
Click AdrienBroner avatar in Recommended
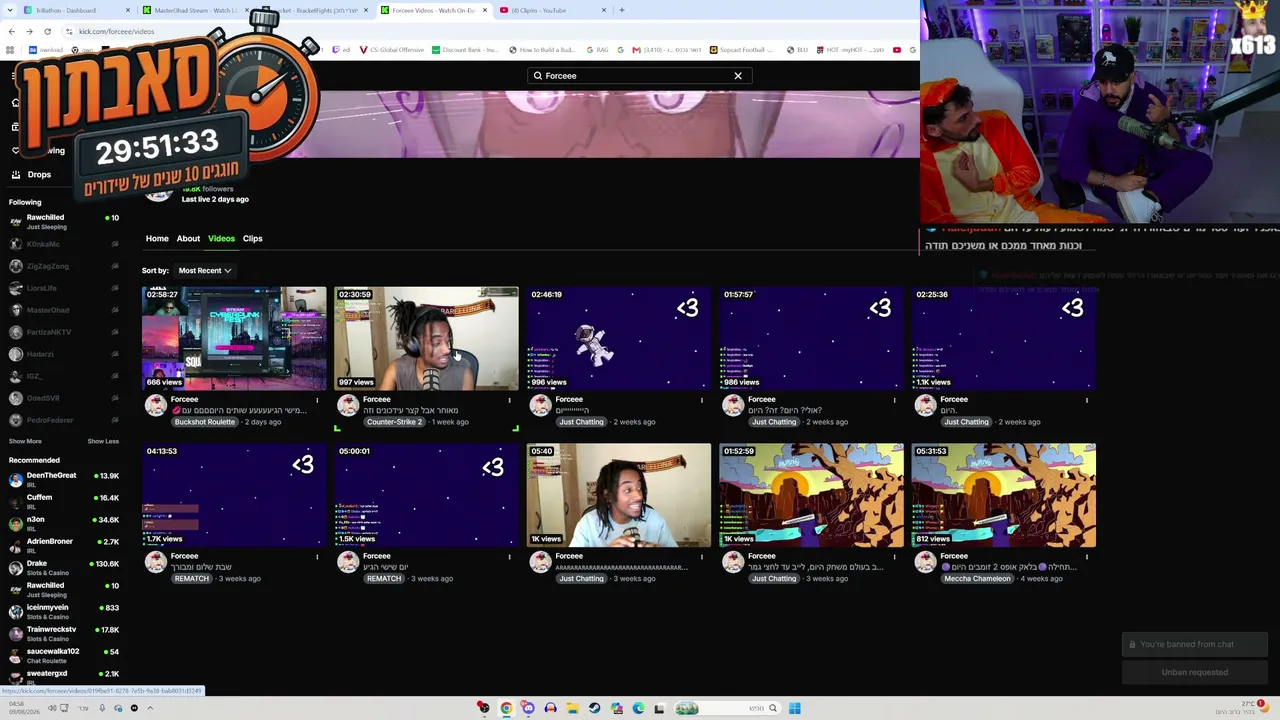[x=15, y=546]
